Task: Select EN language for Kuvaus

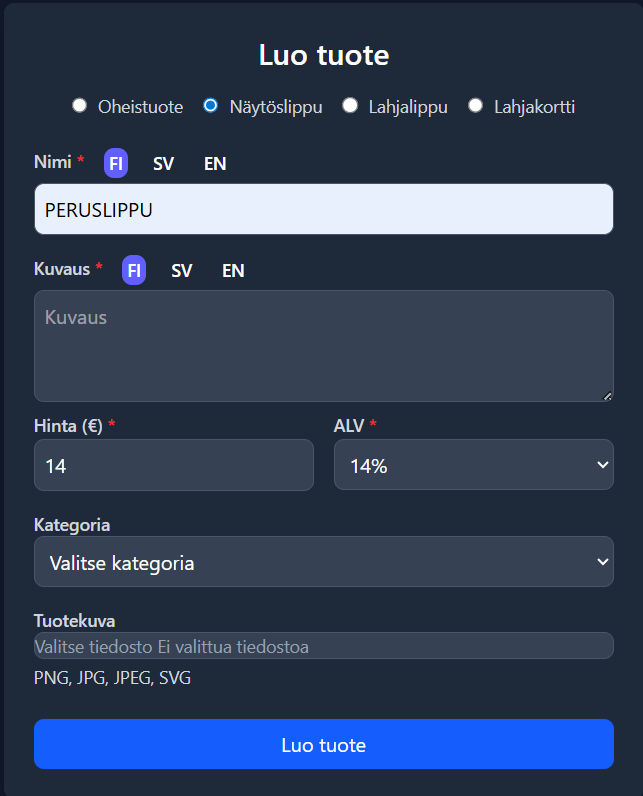Action: click(x=233, y=270)
